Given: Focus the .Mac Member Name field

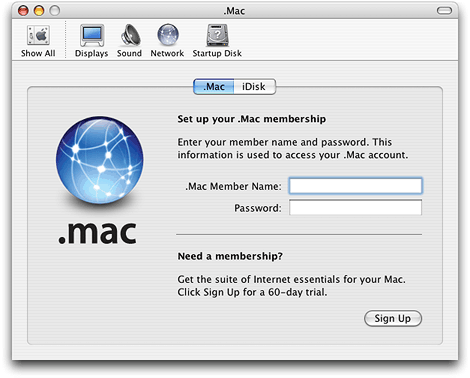Looking at the screenshot, I should [355, 186].
